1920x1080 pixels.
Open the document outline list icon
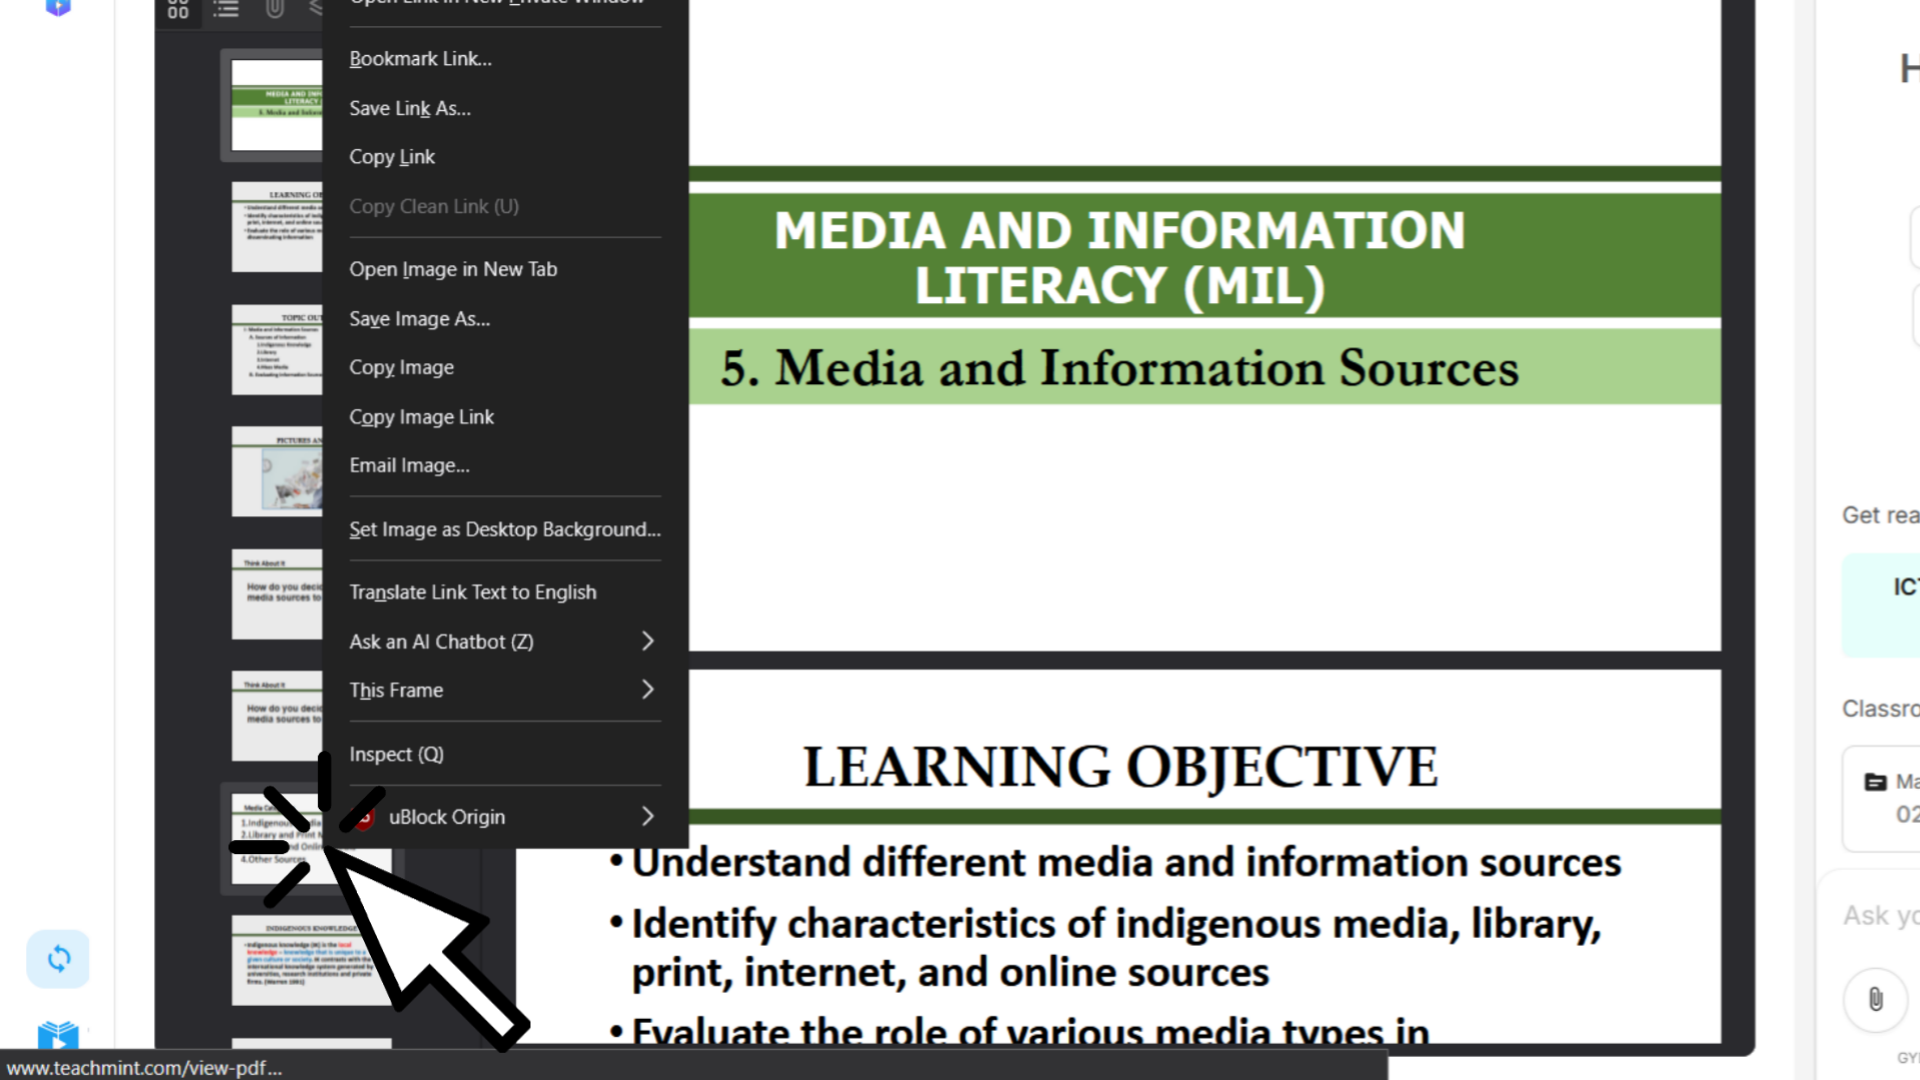point(226,9)
